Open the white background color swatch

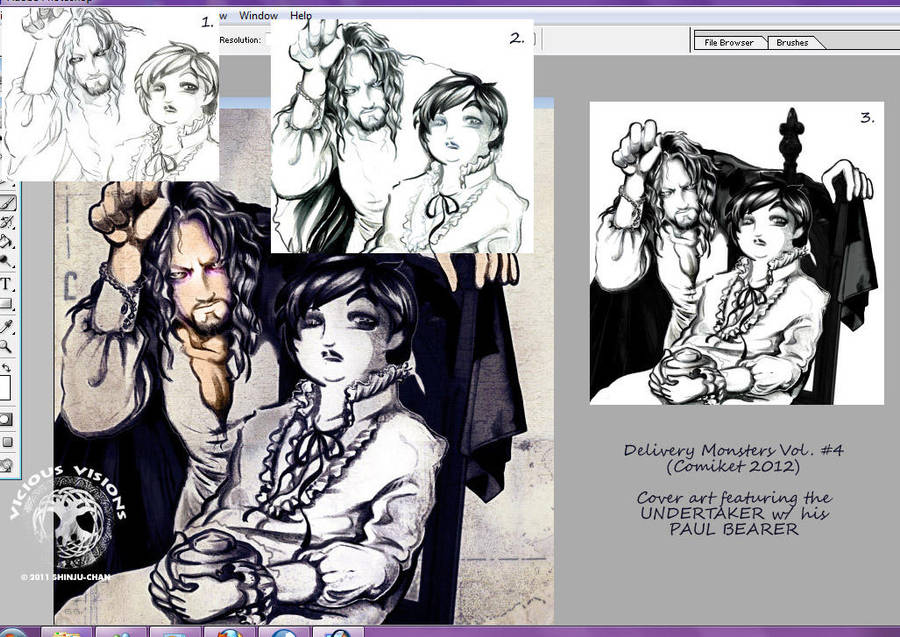pos(5,388)
